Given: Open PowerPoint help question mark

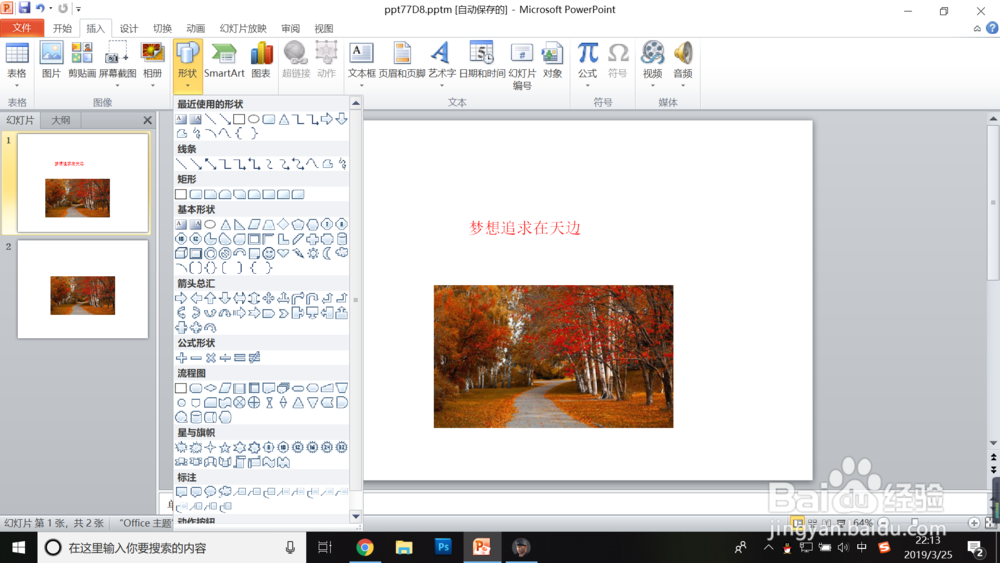Looking at the screenshot, I should 992,28.
